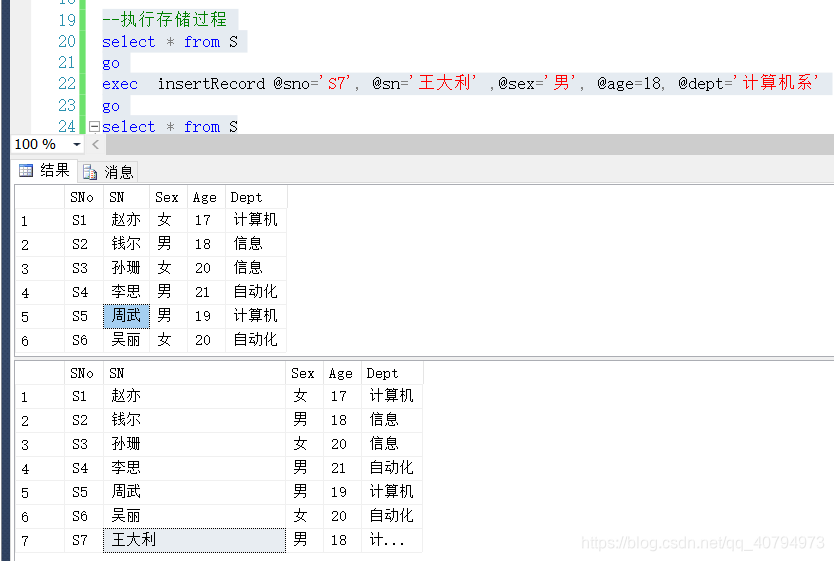Click the Age column header in second grid
The height and width of the screenshot is (561, 834).
coord(343,373)
